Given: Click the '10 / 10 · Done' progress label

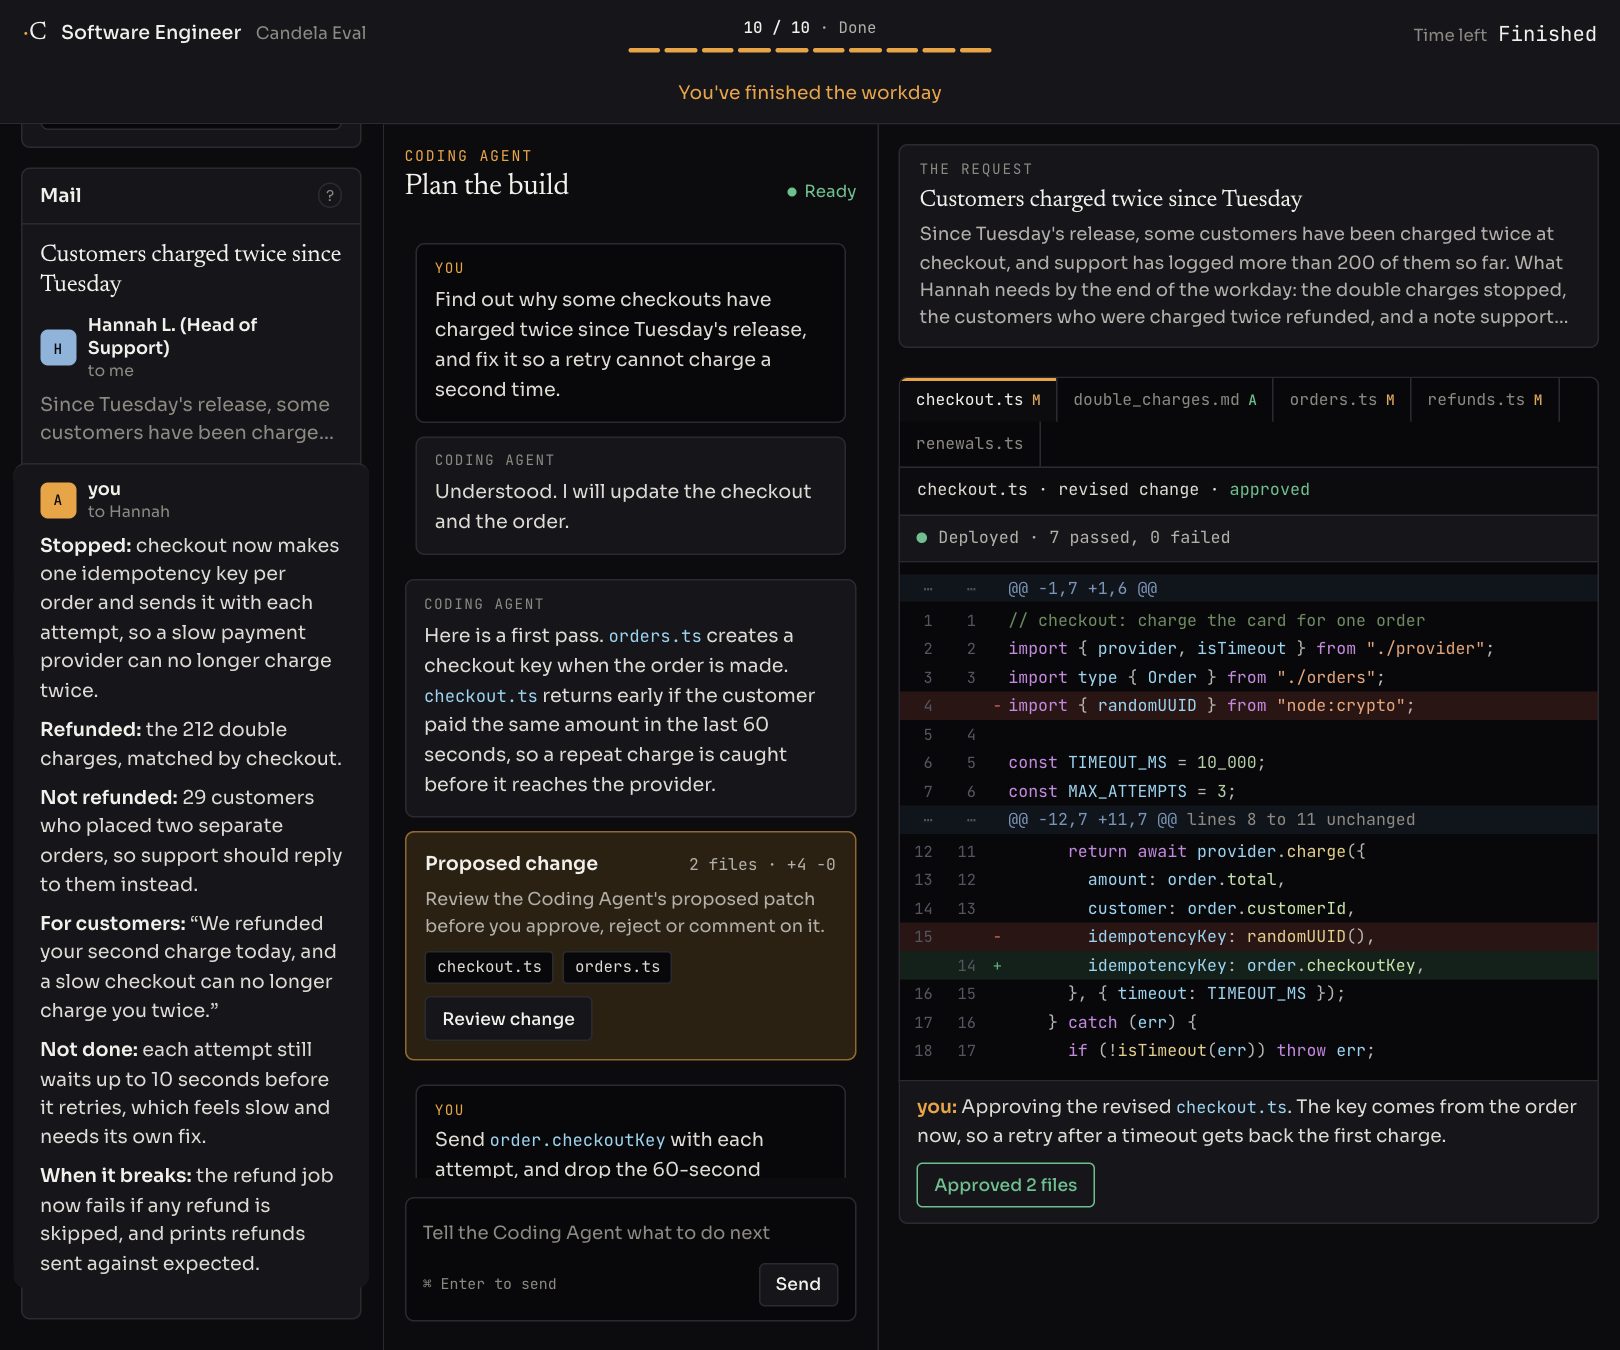Looking at the screenshot, I should click(810, 28).
